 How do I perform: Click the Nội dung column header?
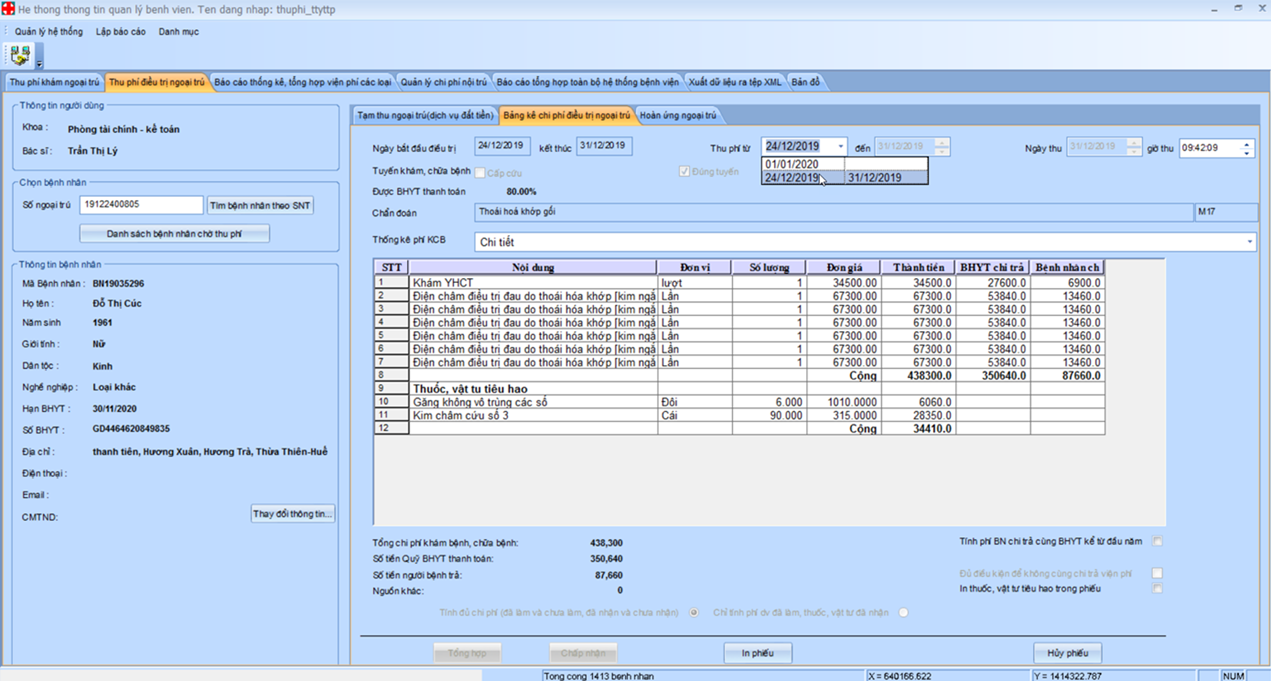click(533, 267)
